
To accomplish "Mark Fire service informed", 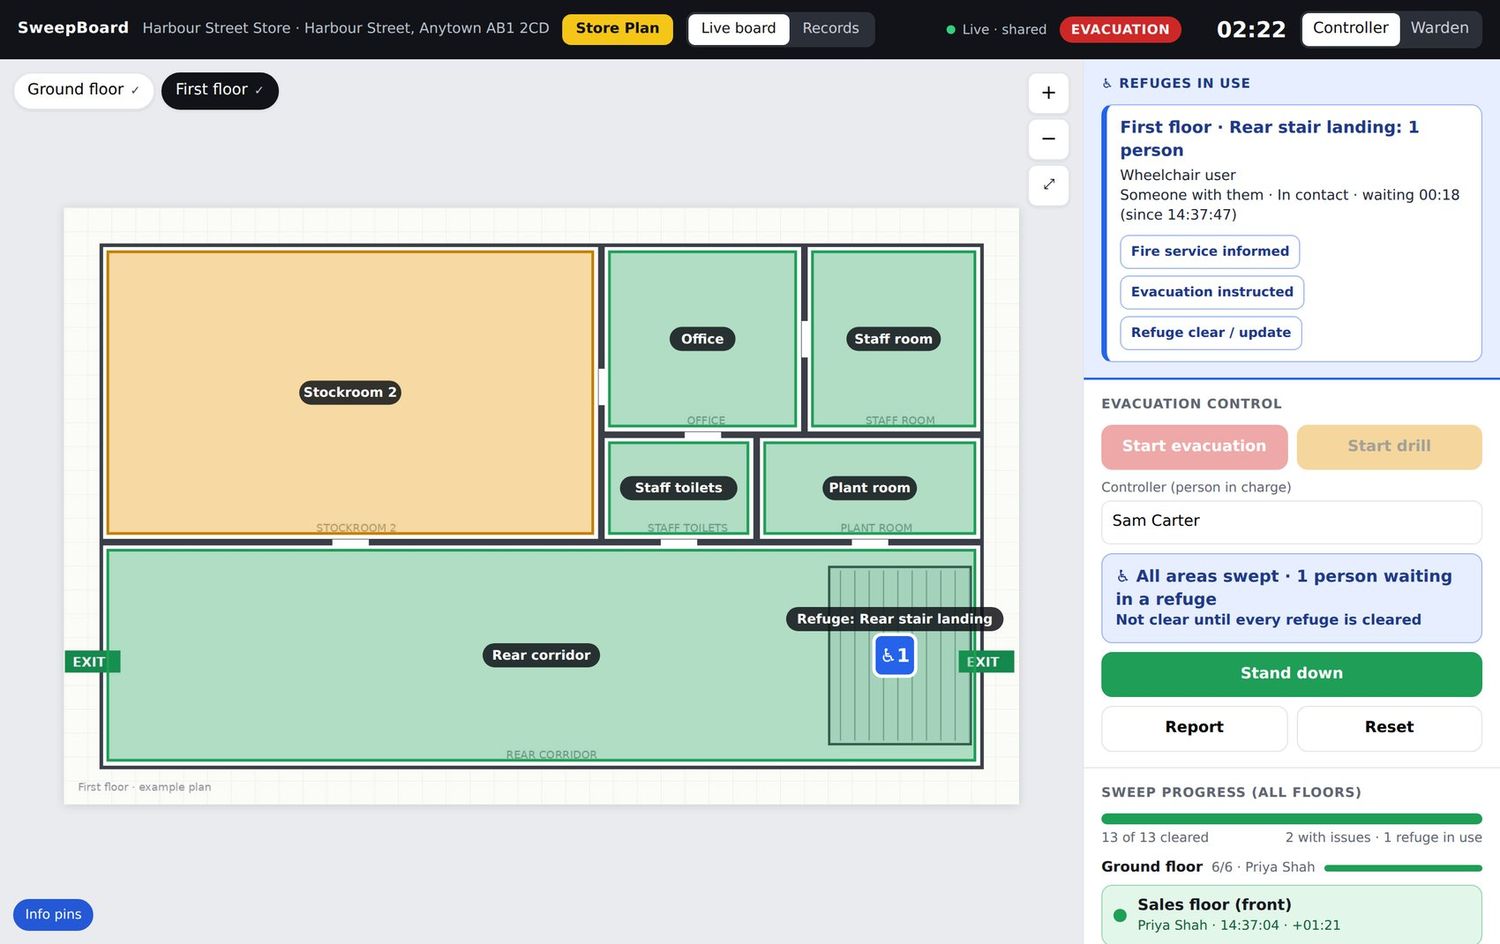I will [x=1210, y=252].
